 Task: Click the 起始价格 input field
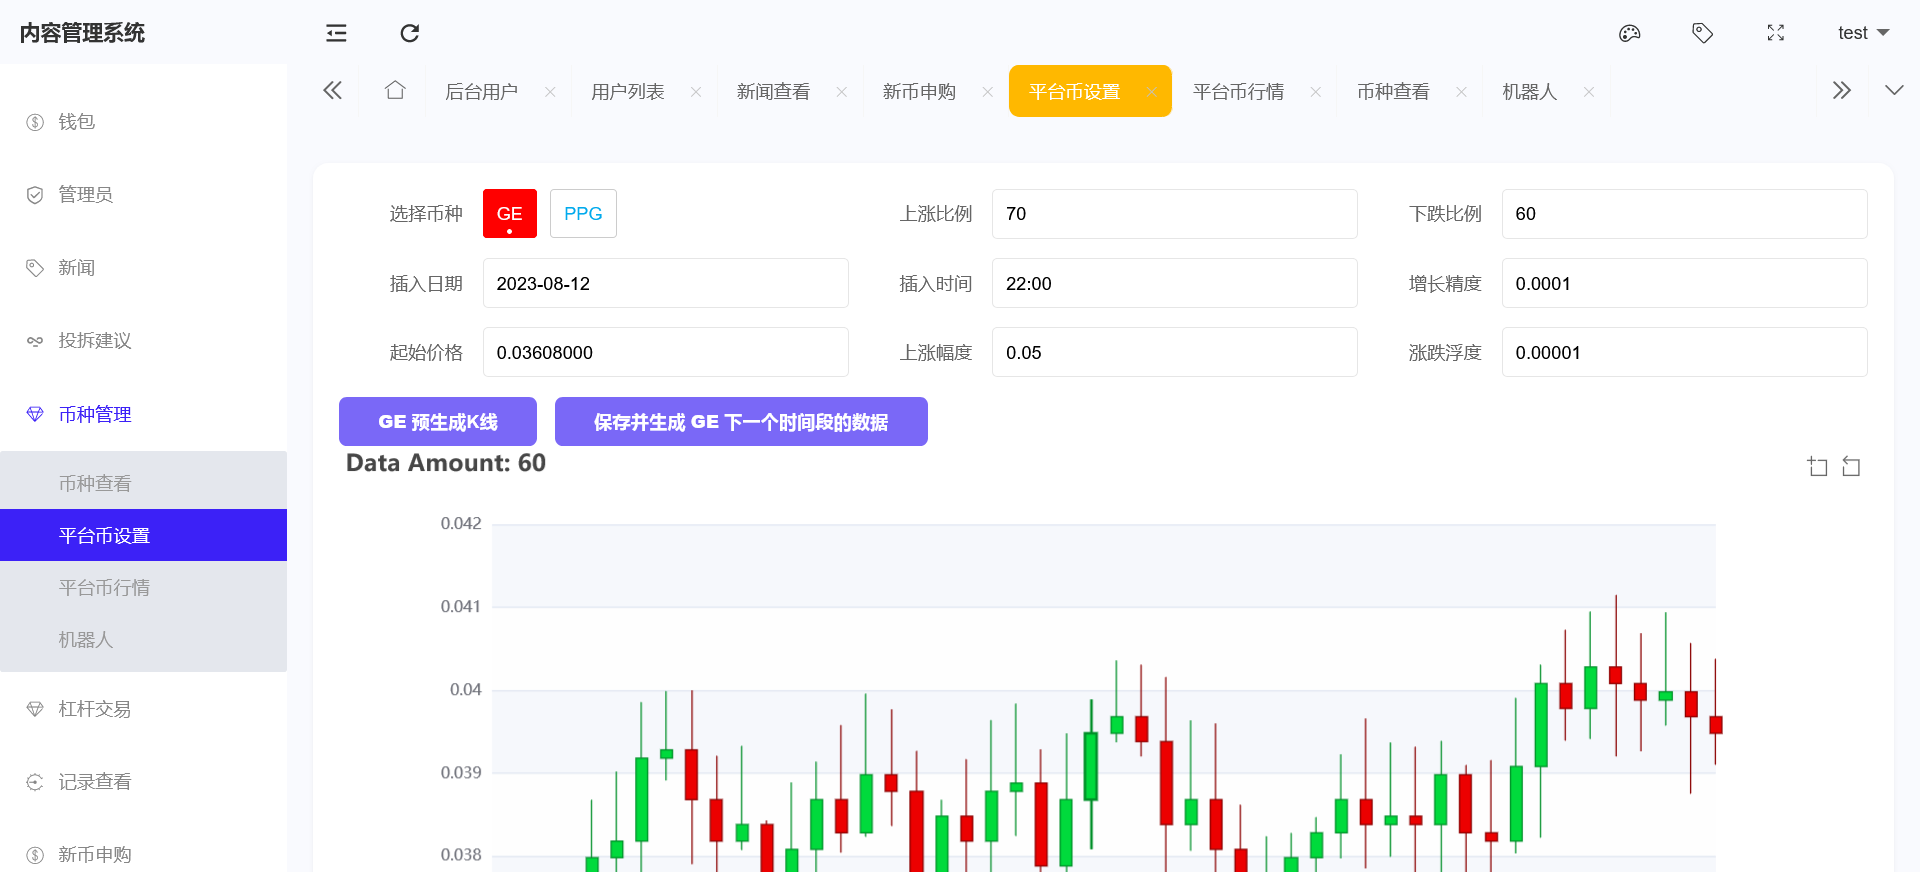(x=665, y=353)
